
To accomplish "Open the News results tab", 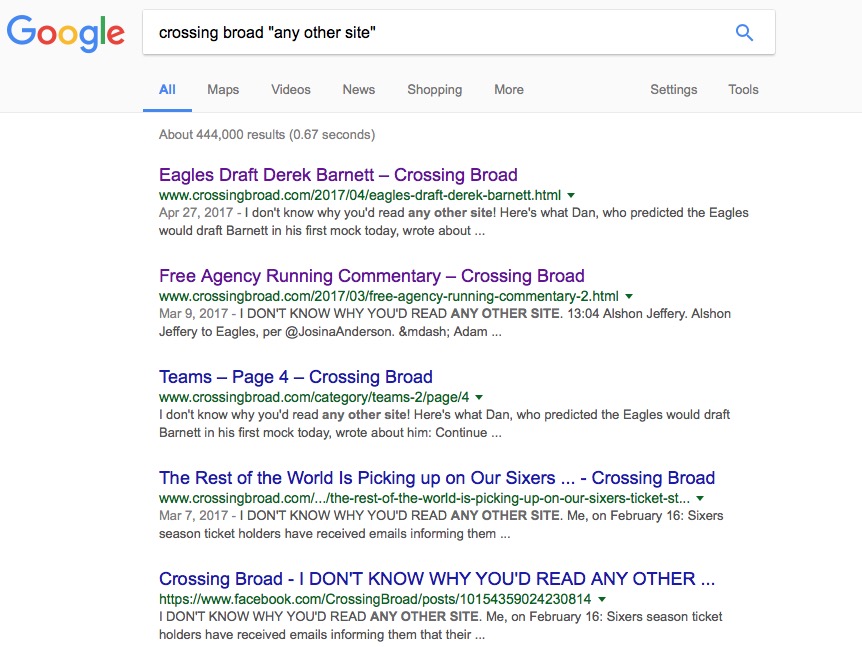I will (x=359, y=90).
